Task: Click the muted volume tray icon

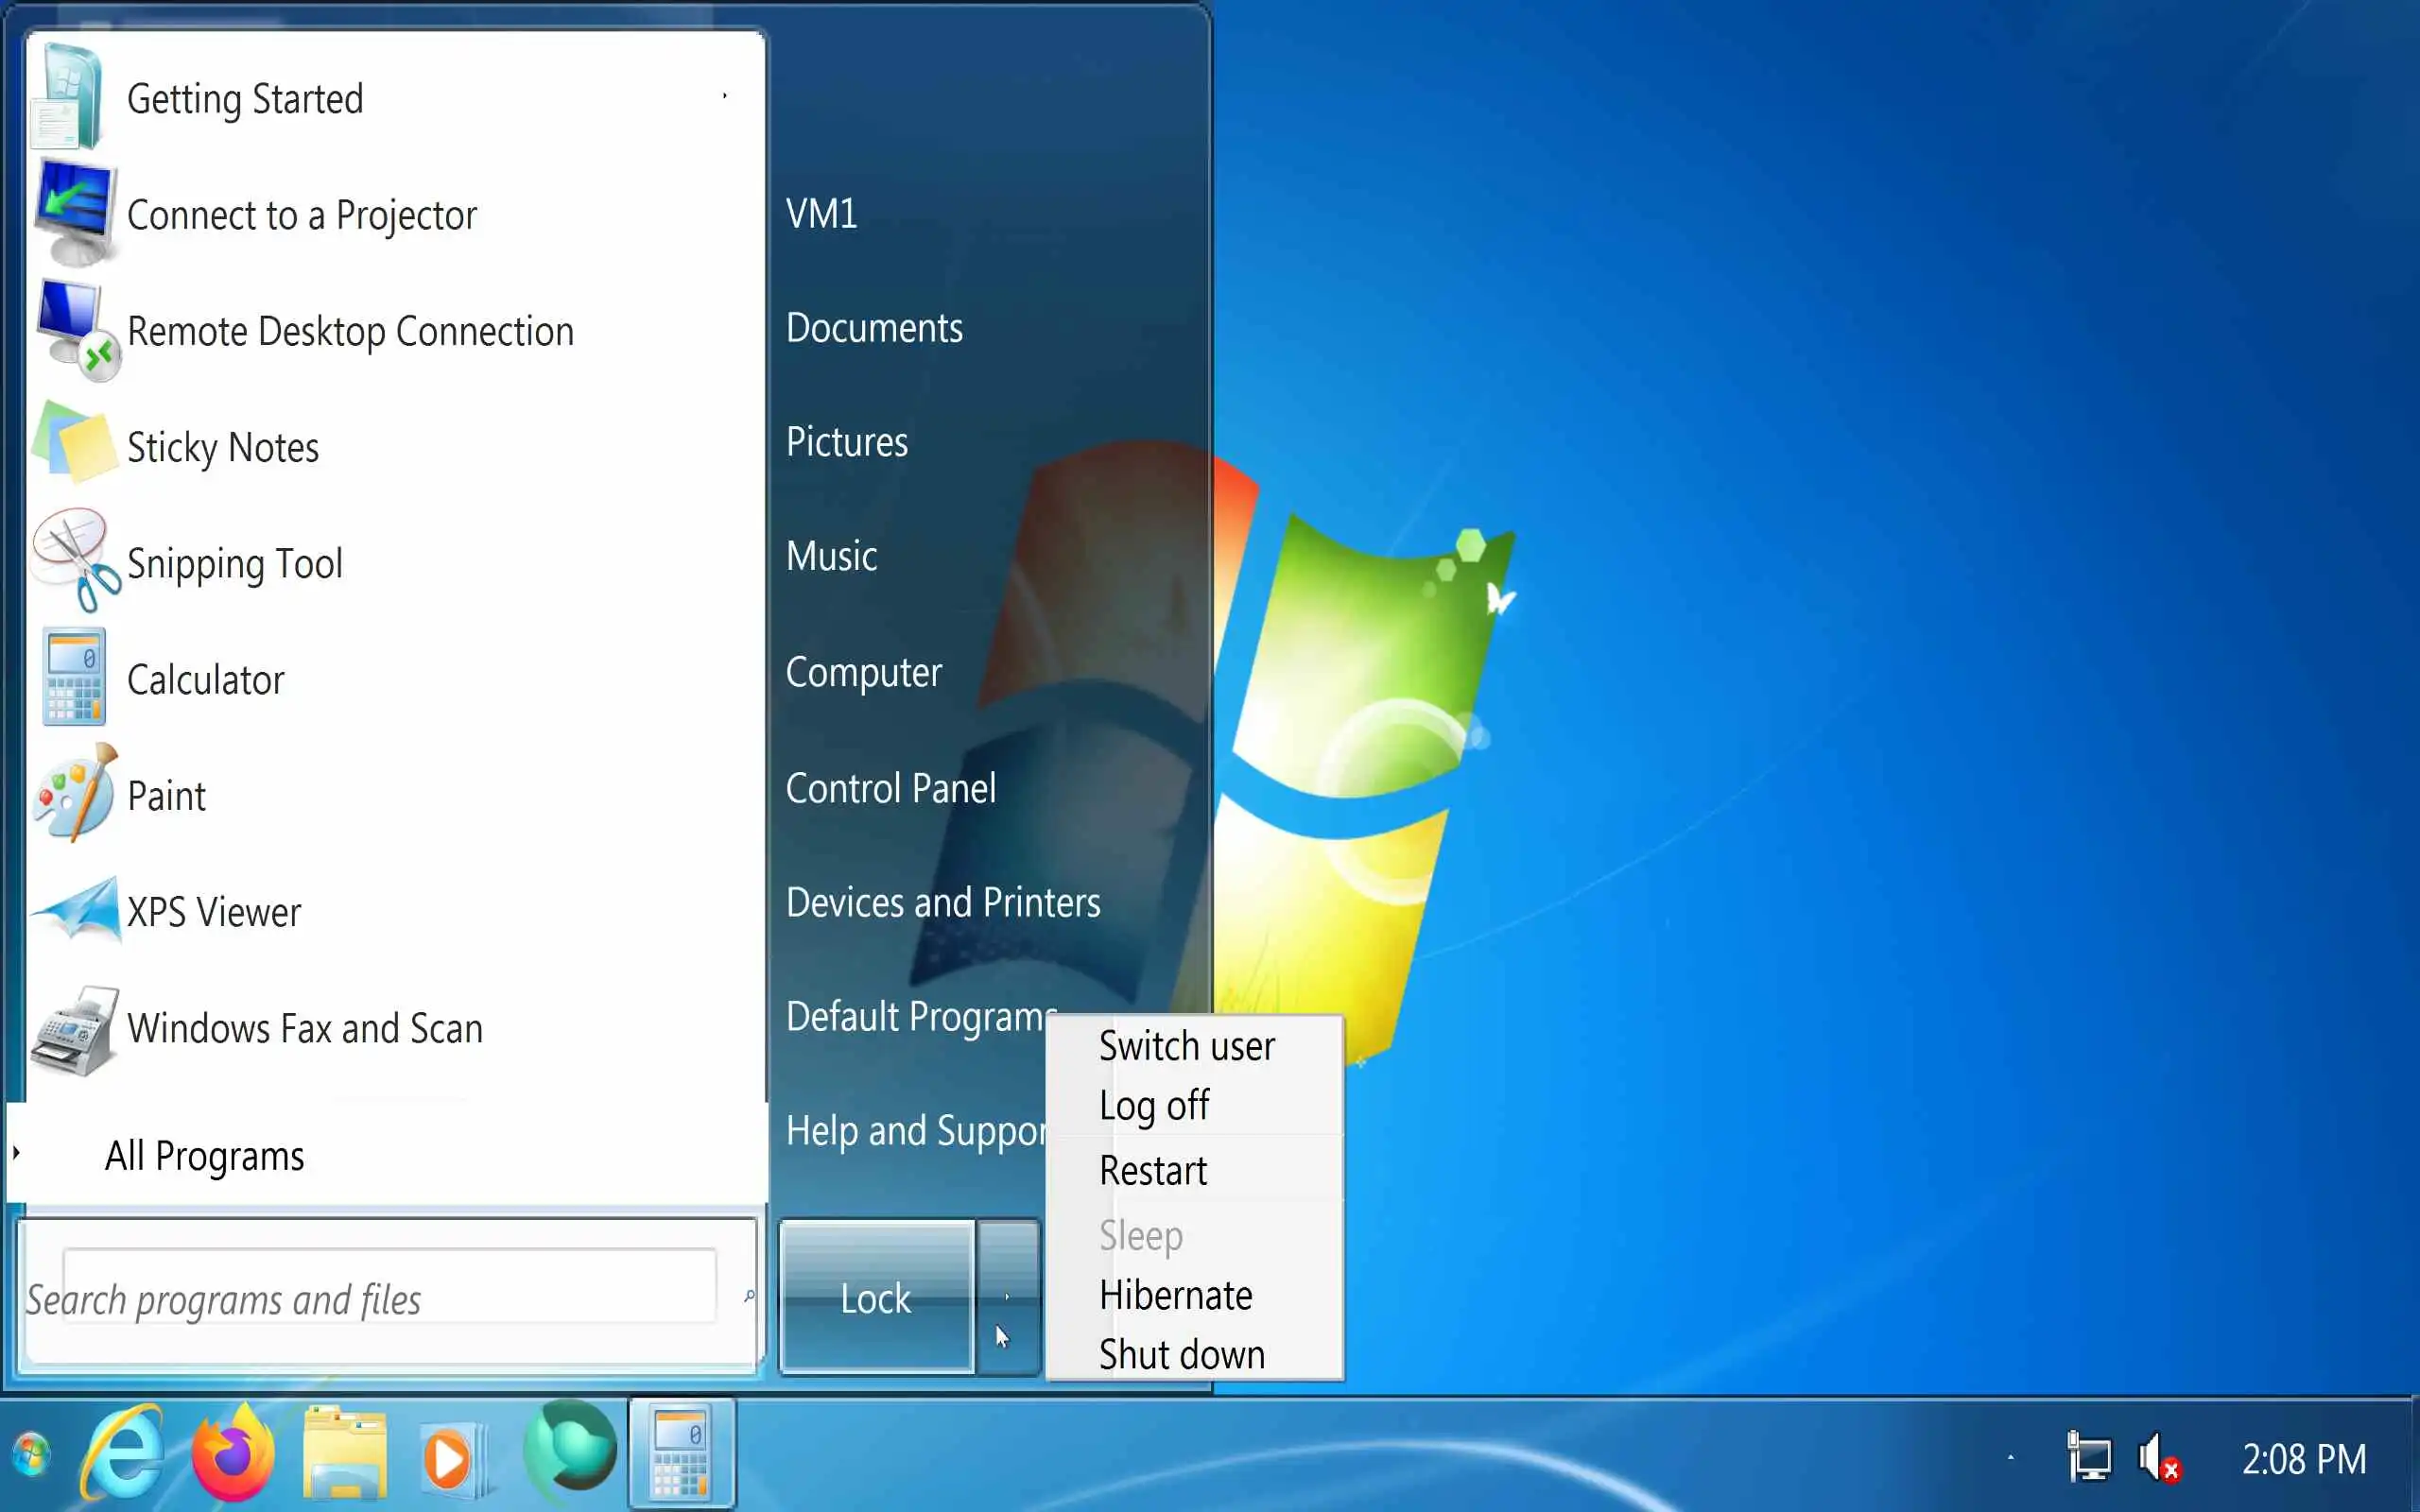Action: pos(2158,1458)
